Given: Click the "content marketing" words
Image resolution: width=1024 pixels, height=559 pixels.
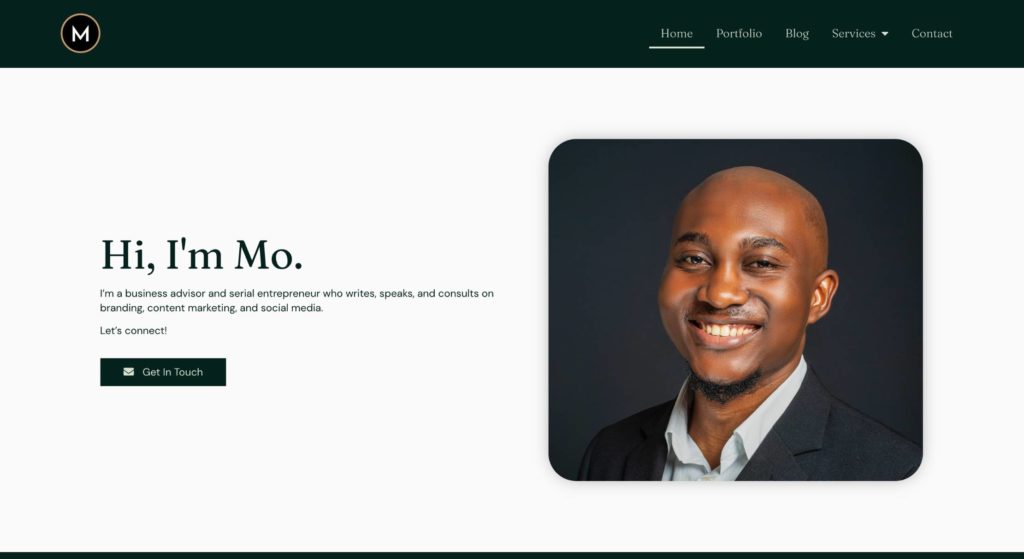Looking at the screenshot, I should pyautogui.click(x=191, y=308).
